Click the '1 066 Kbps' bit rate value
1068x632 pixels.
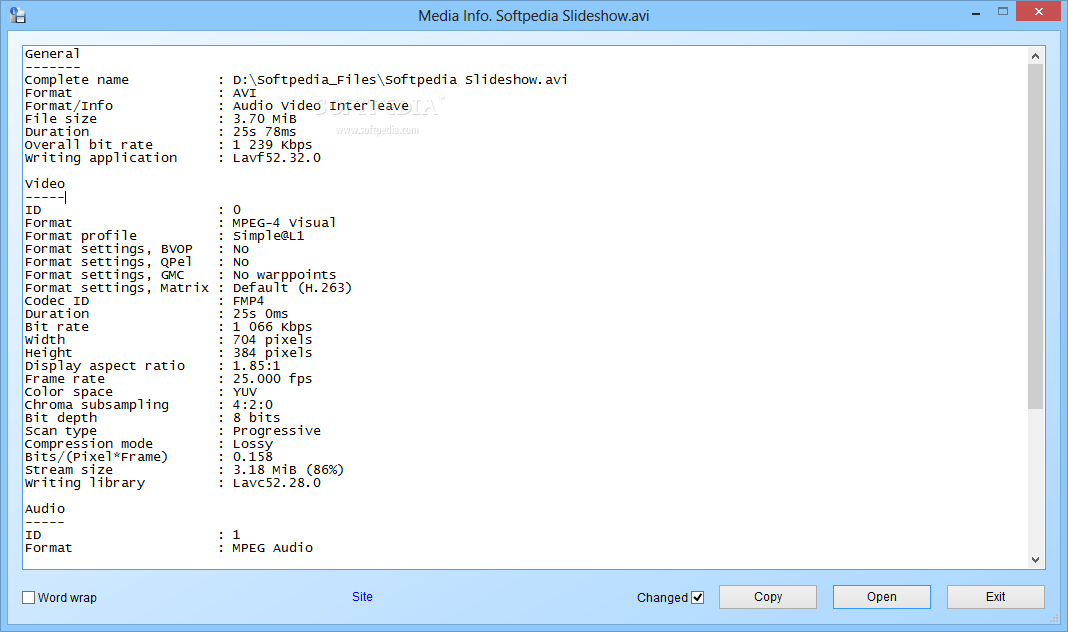click(x=272, y=327)
